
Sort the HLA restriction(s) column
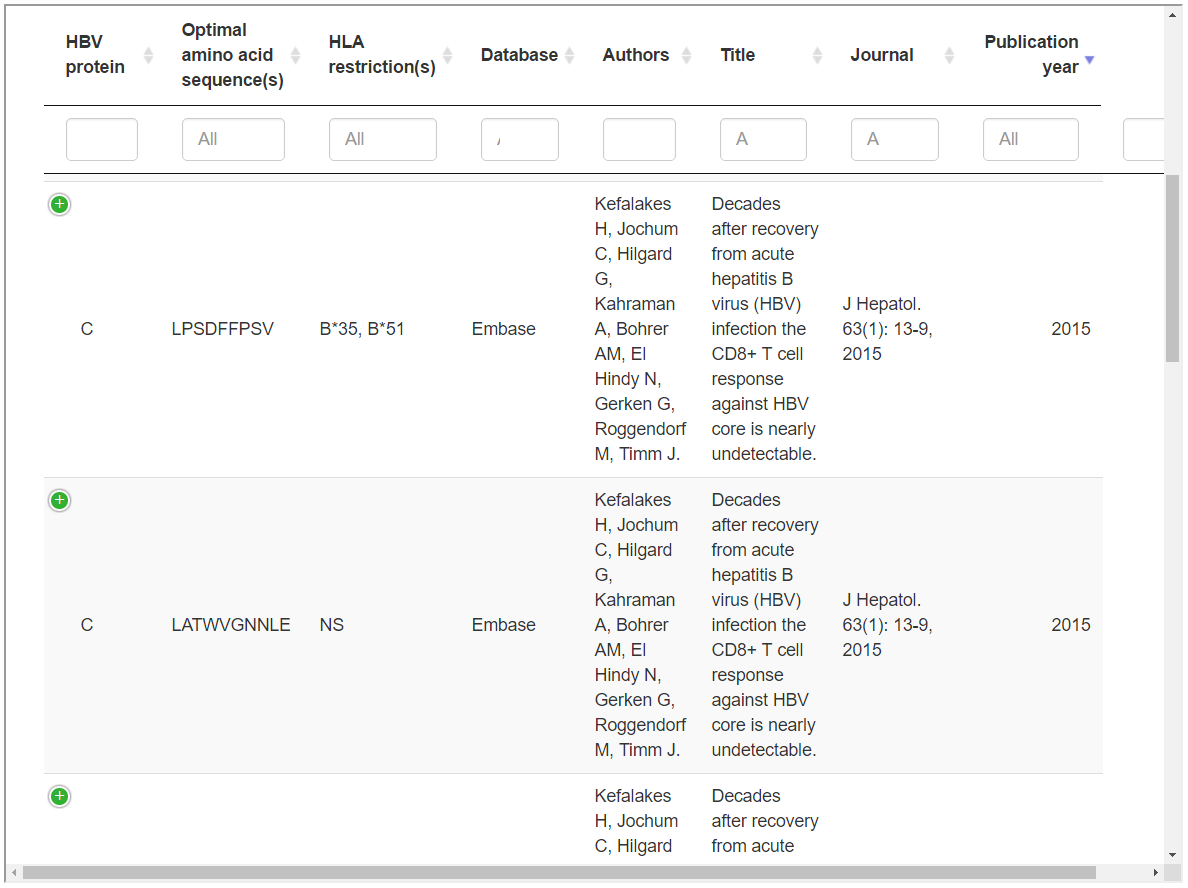(447, 55)
